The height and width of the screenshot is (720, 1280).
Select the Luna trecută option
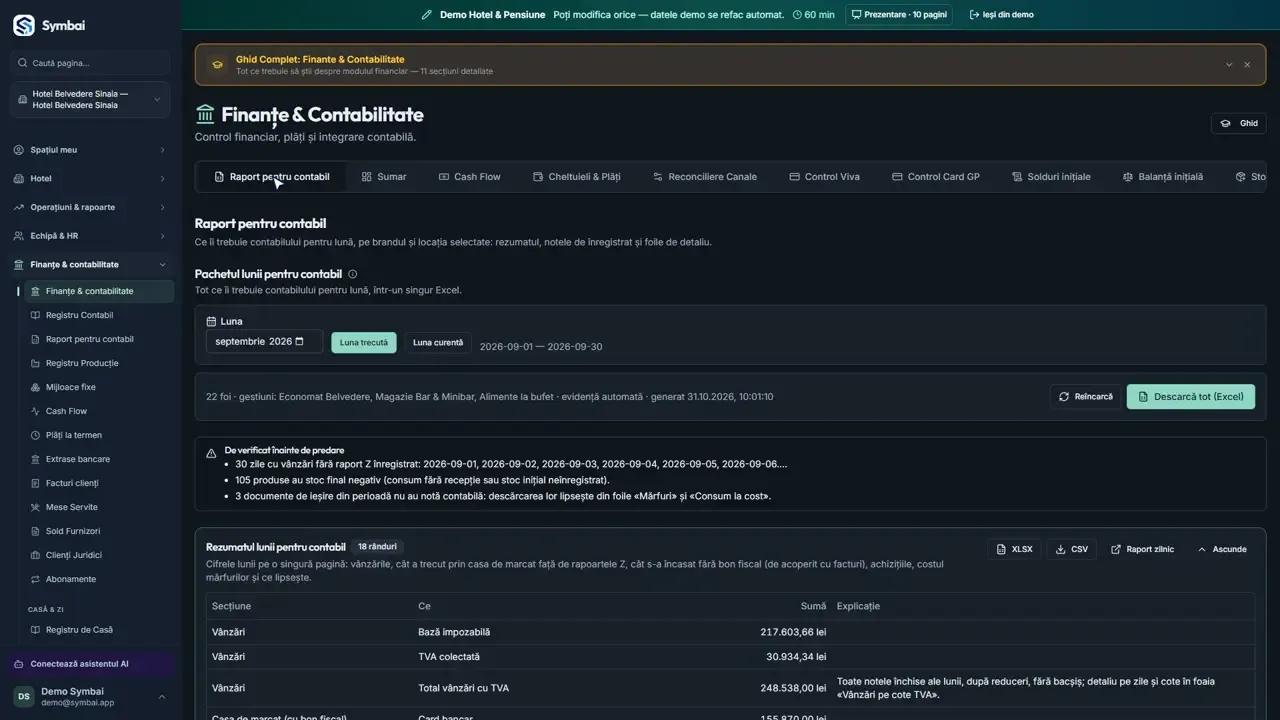click(x=364, y=342)
